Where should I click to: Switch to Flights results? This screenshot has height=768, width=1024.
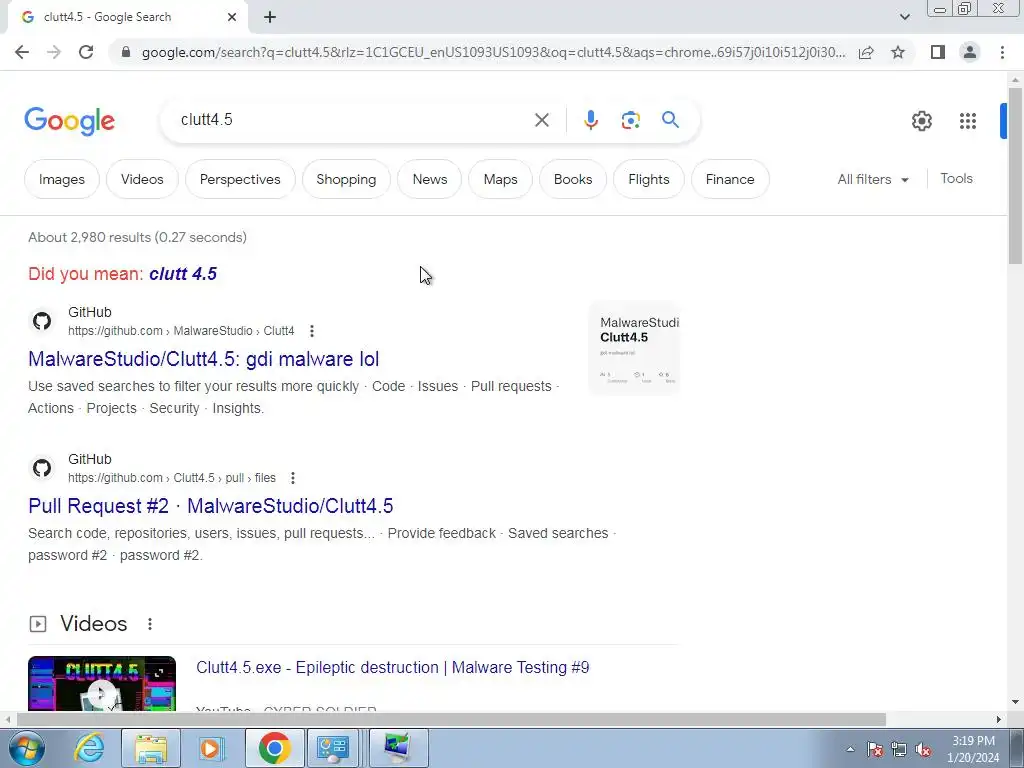[x=648, y=179]
